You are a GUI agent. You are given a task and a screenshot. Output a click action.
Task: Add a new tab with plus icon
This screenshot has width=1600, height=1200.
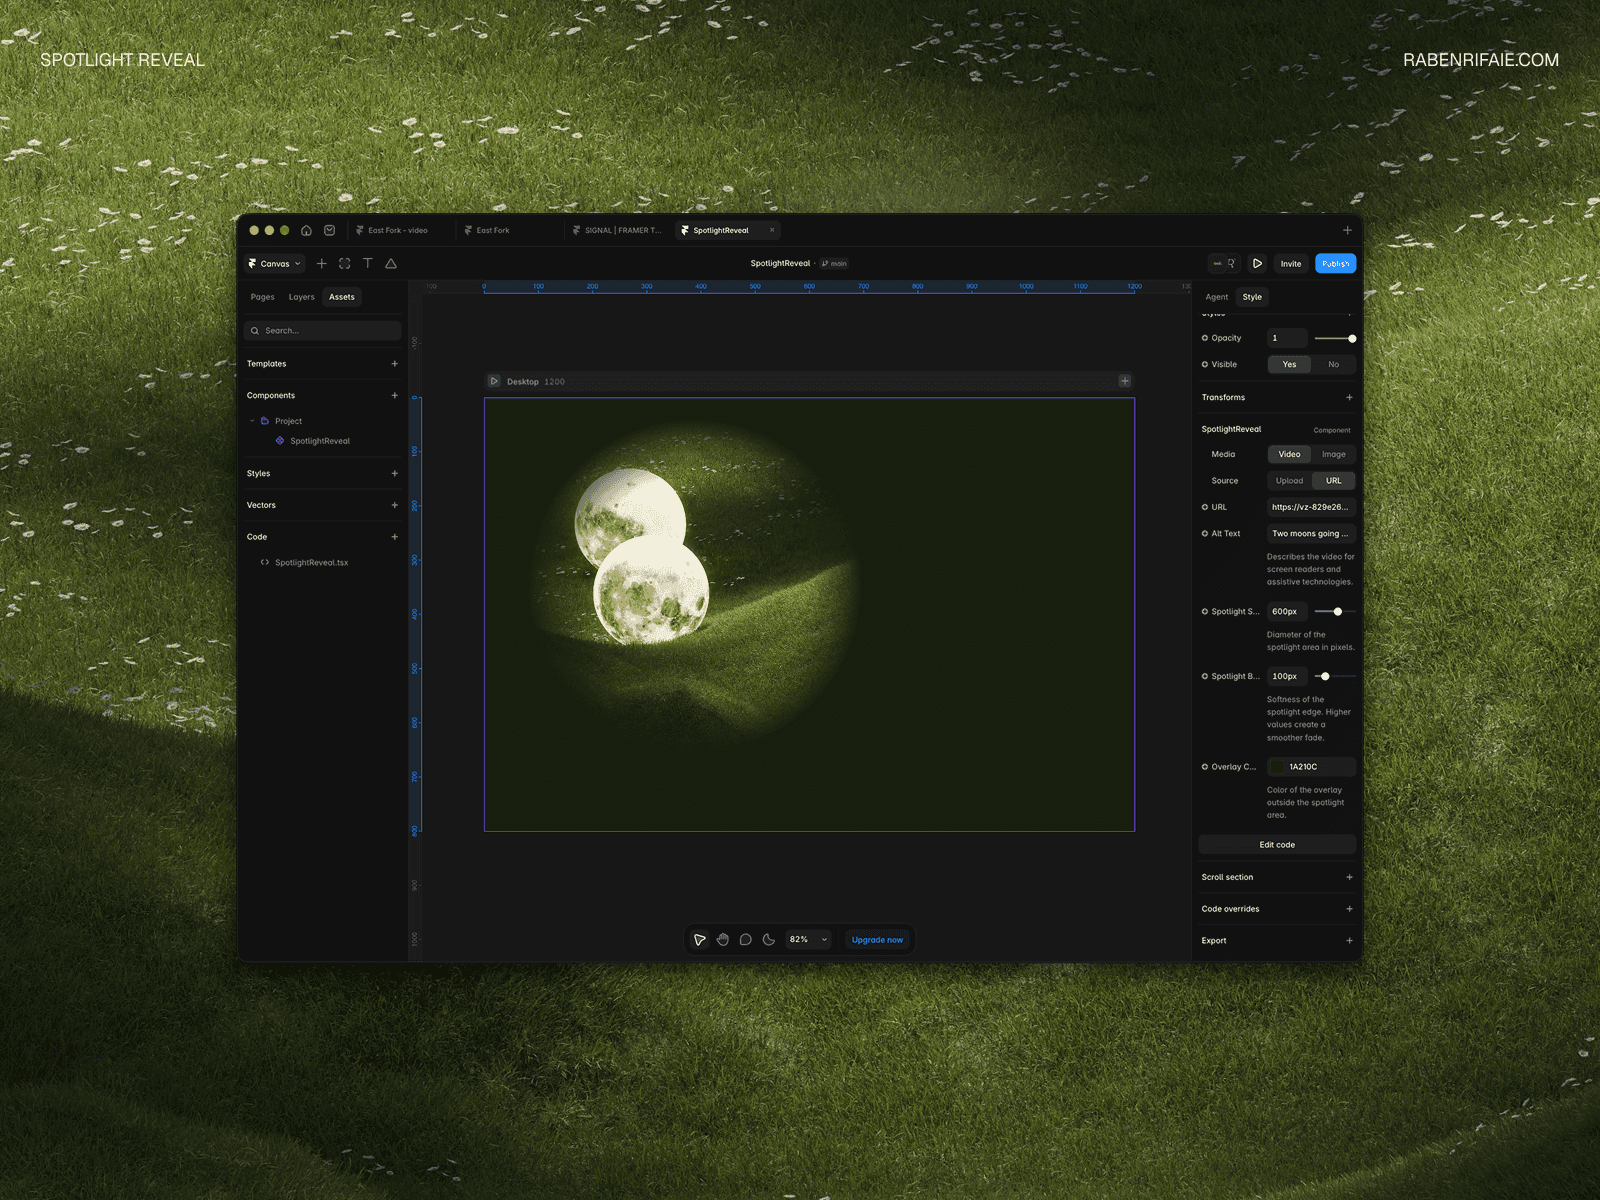pos(1347,230)
